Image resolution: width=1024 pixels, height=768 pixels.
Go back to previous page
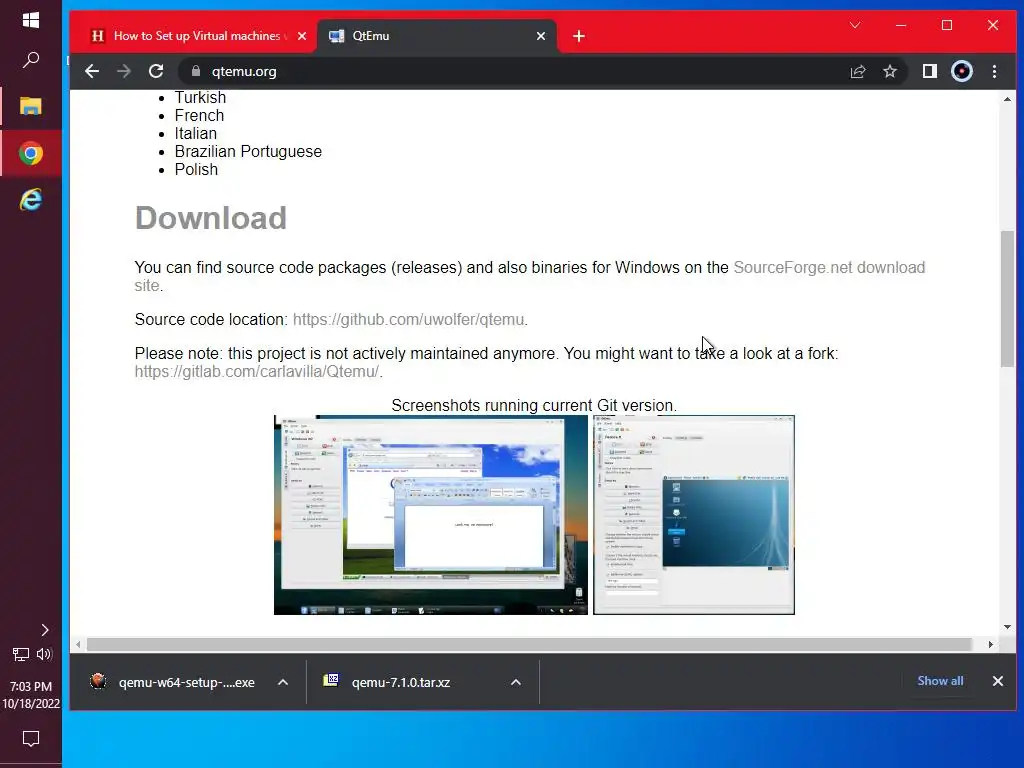[x=92, y=71]
